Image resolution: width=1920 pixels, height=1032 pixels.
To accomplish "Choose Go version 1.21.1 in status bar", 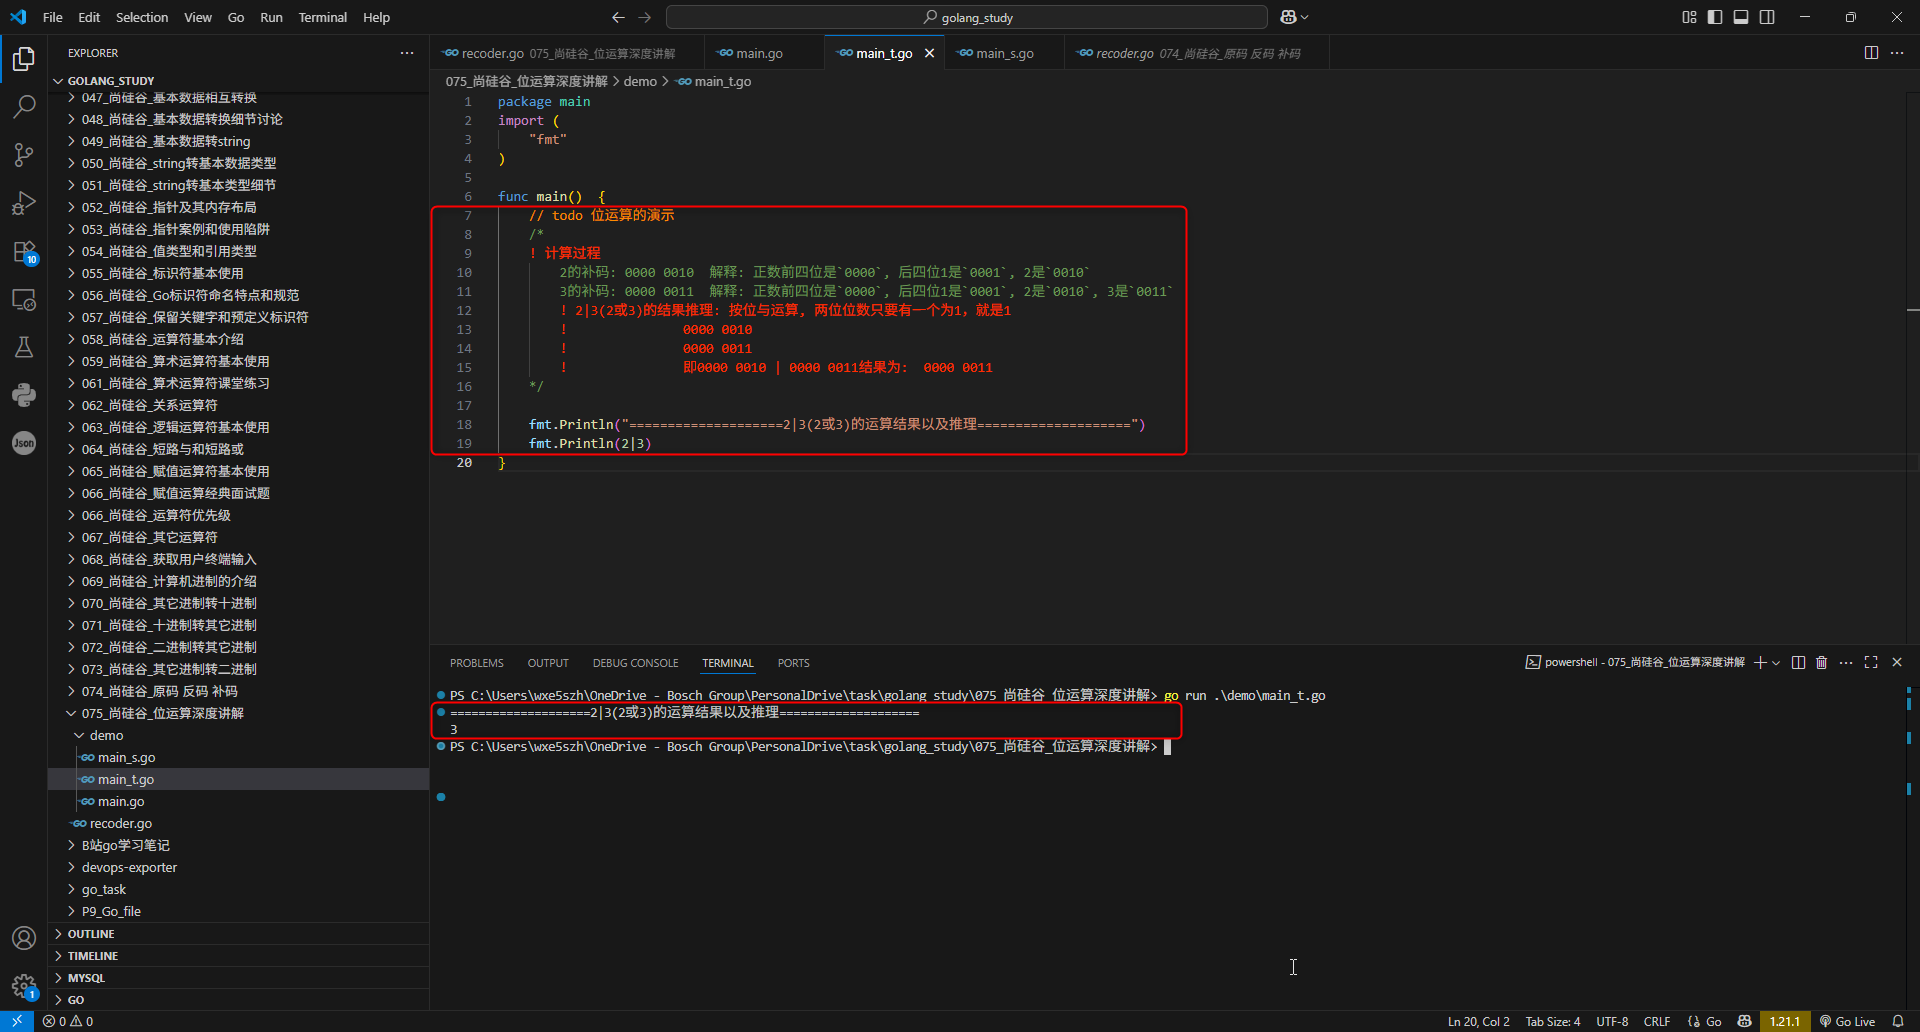I will point(1785,1021).
